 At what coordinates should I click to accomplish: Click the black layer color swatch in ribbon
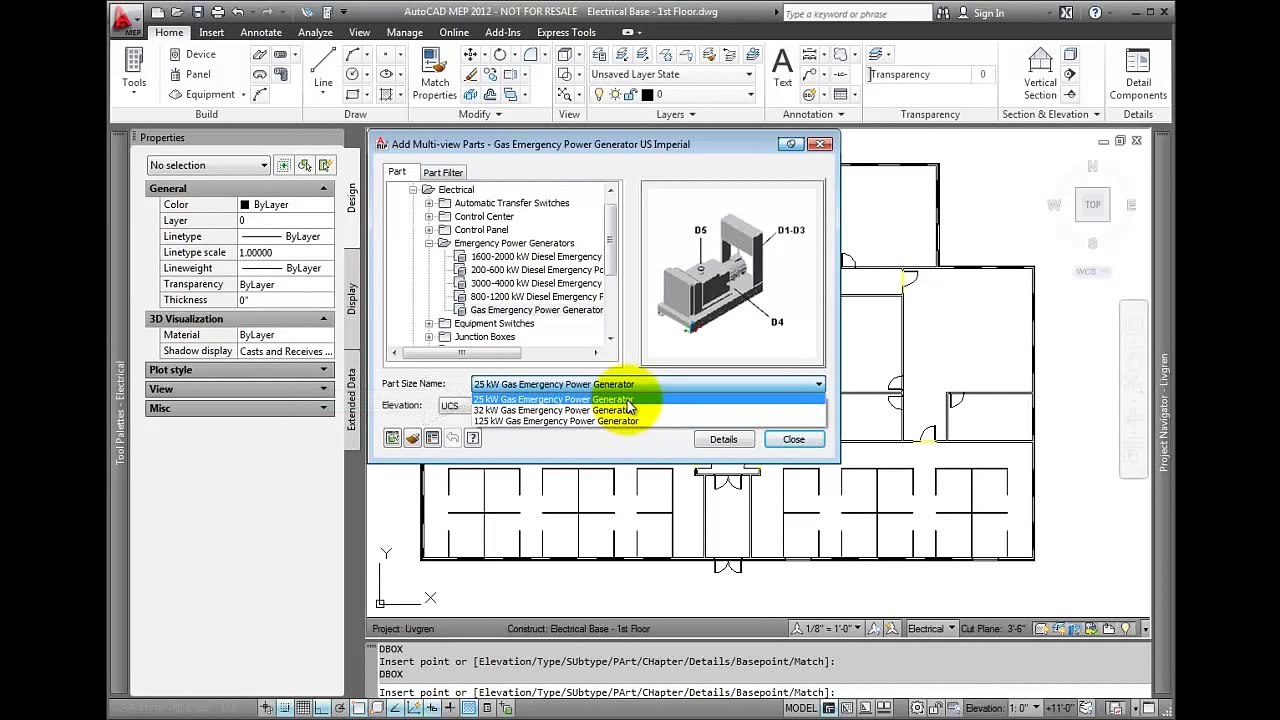tap(647, 94)
